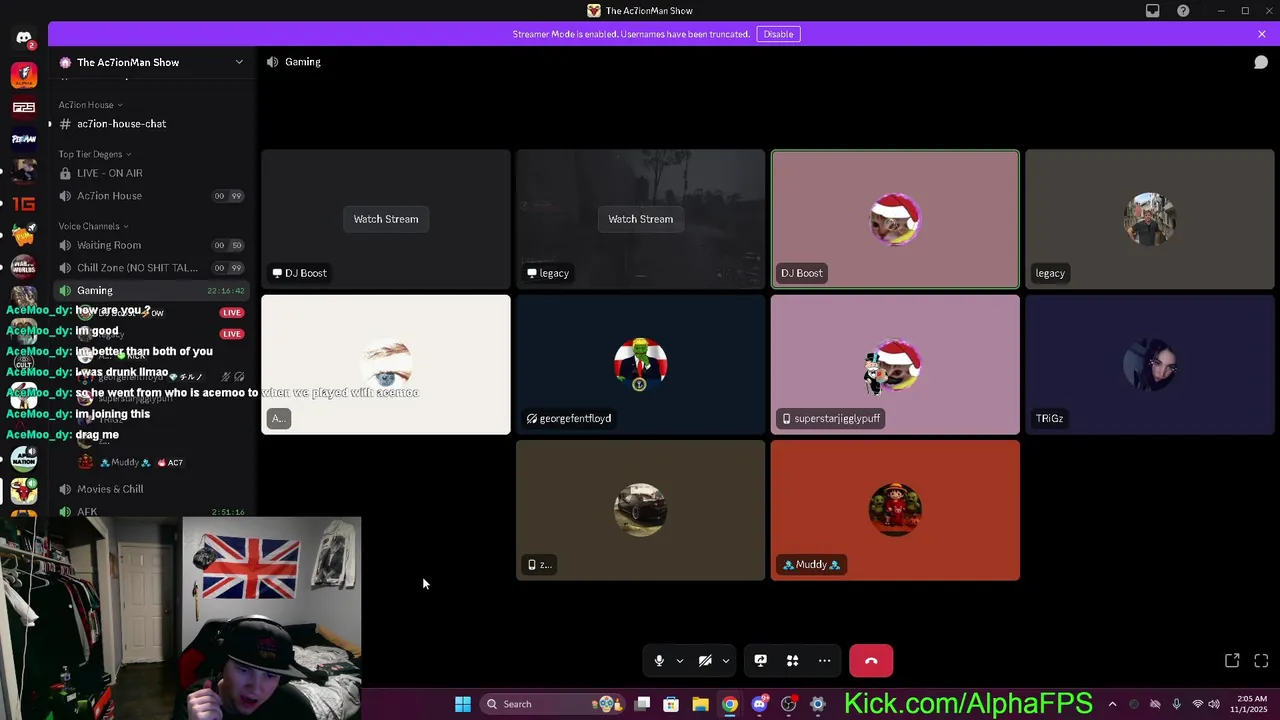Open Discord home direct messages icon

[24, 38]
